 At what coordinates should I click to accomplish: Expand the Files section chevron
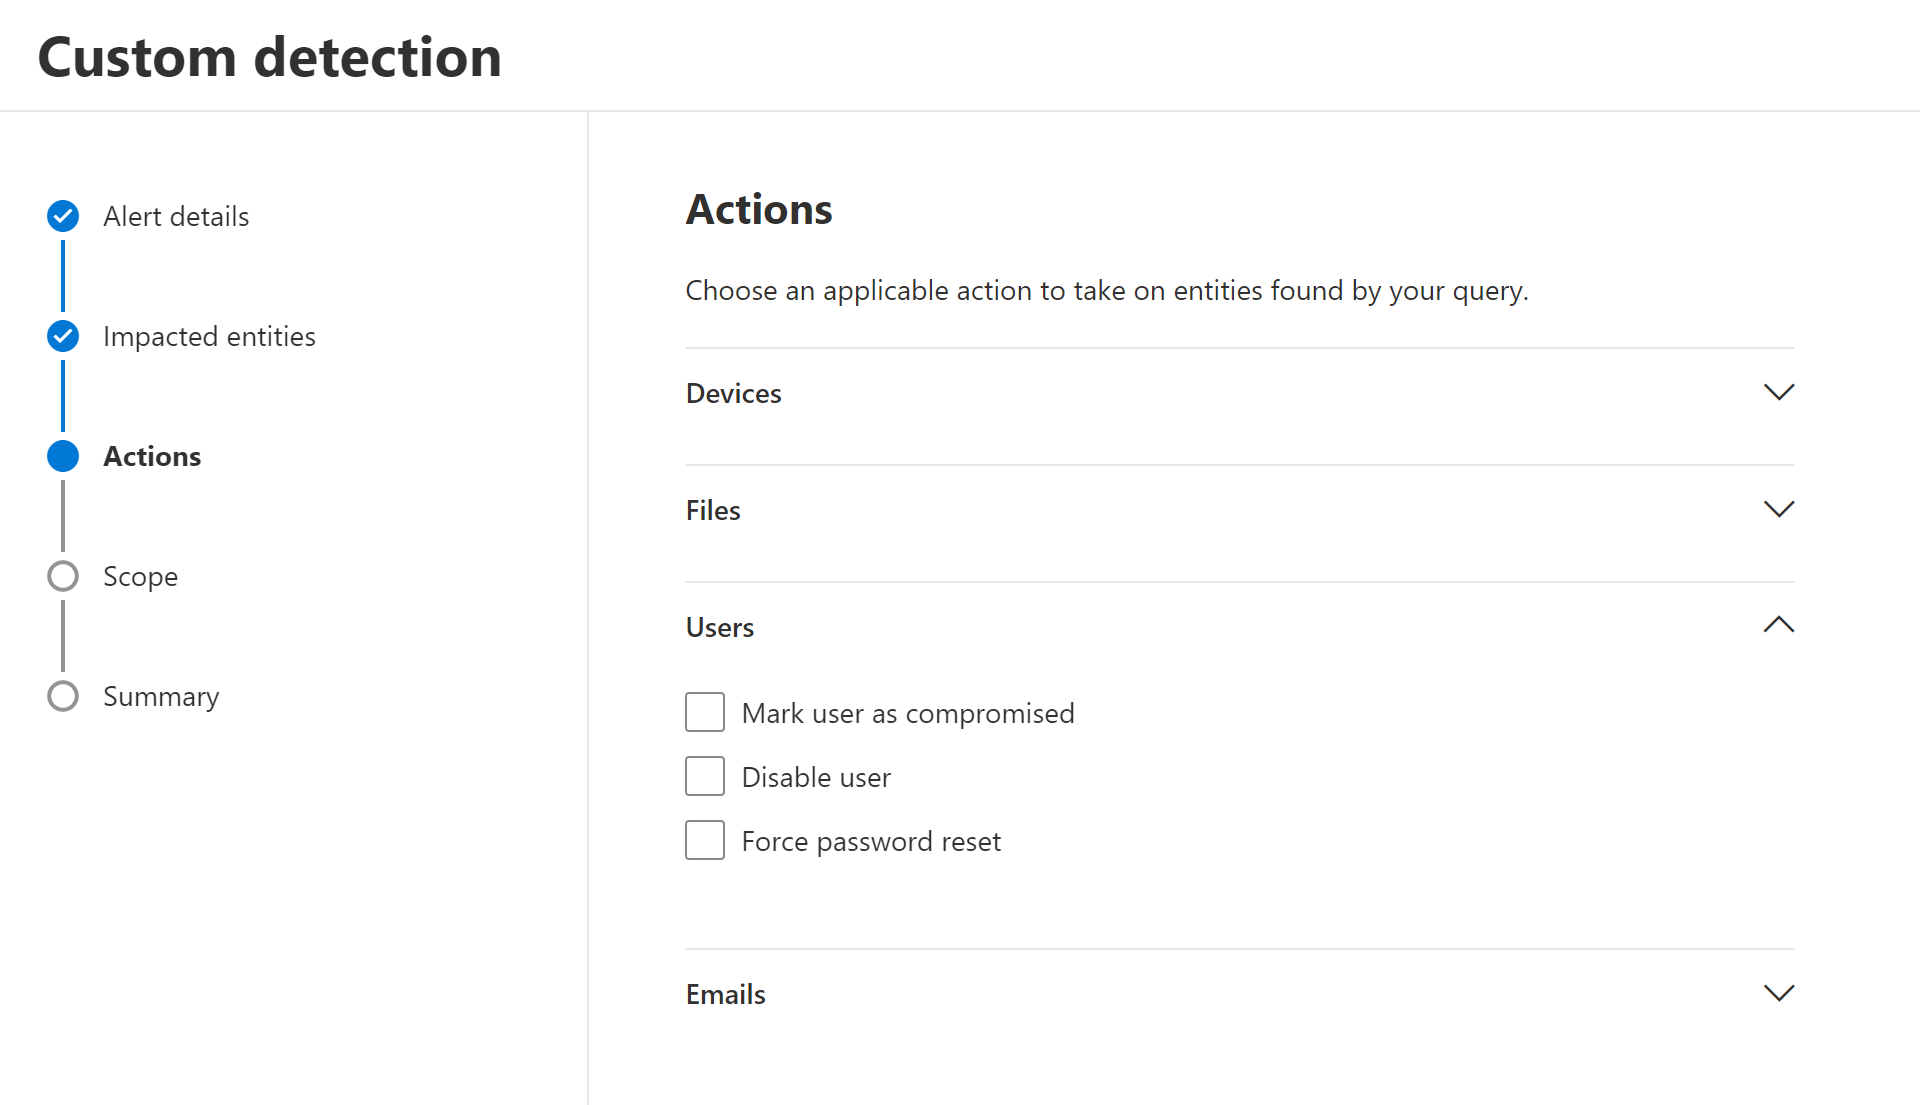click(1779, 509)
